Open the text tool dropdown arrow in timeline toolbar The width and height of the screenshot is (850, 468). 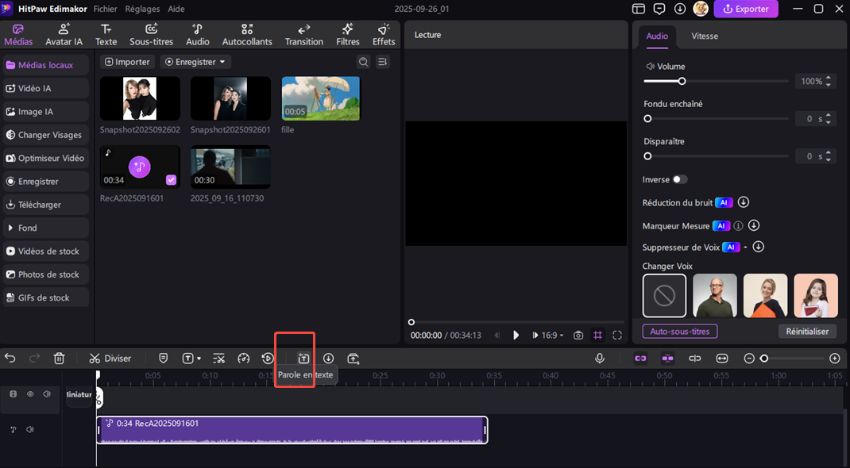(199, 358)
